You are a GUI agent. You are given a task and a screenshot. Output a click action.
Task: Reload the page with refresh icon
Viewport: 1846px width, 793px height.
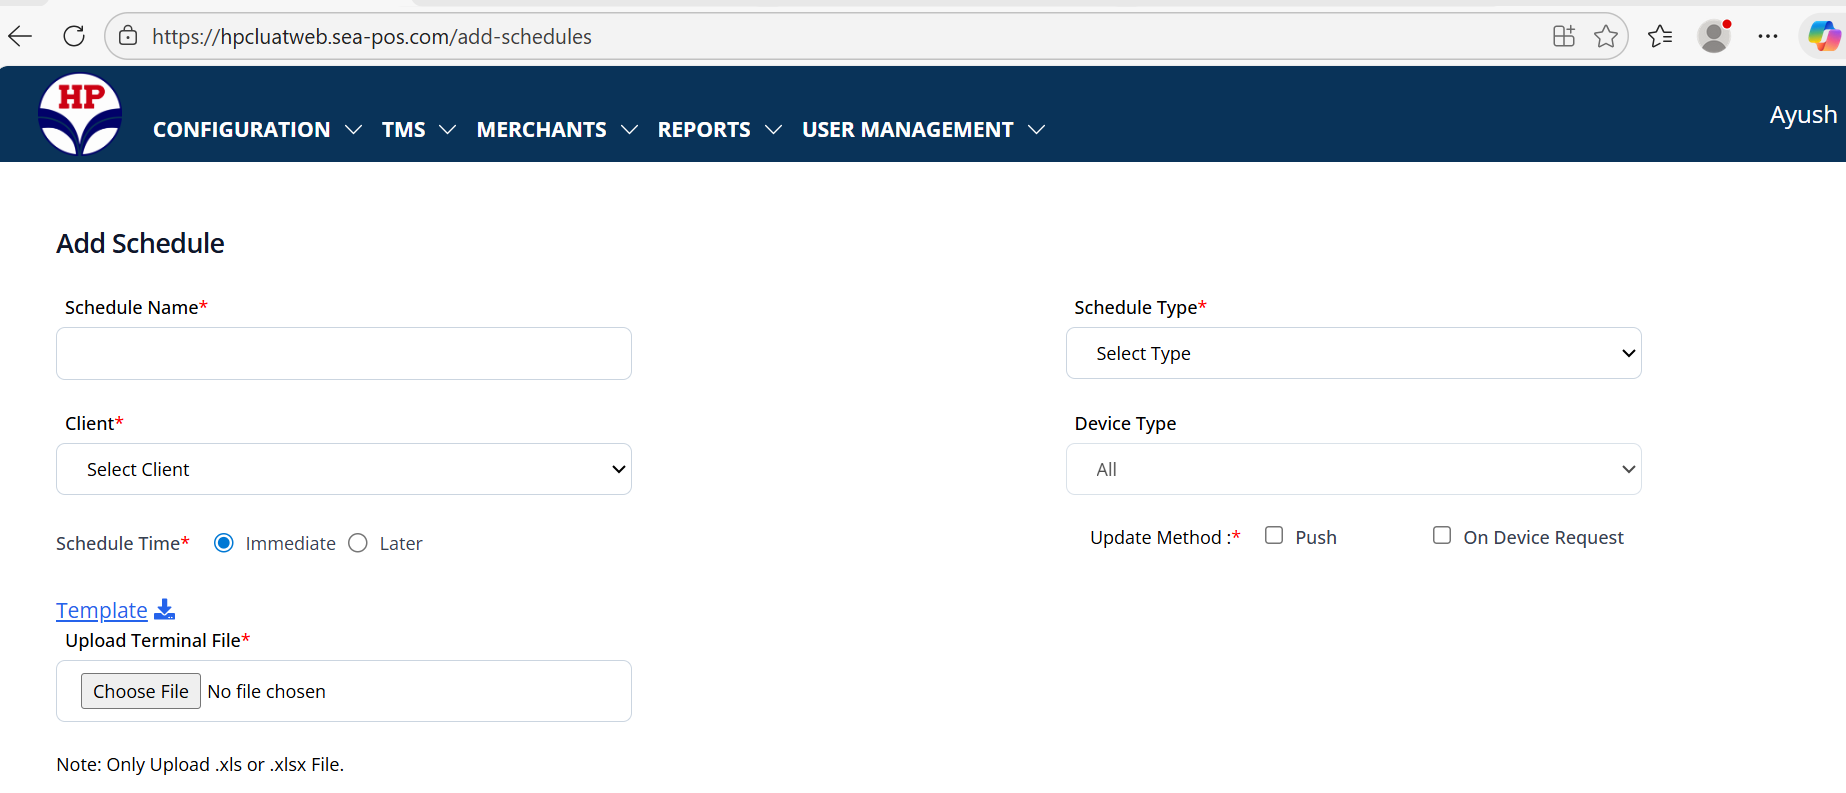74,37
